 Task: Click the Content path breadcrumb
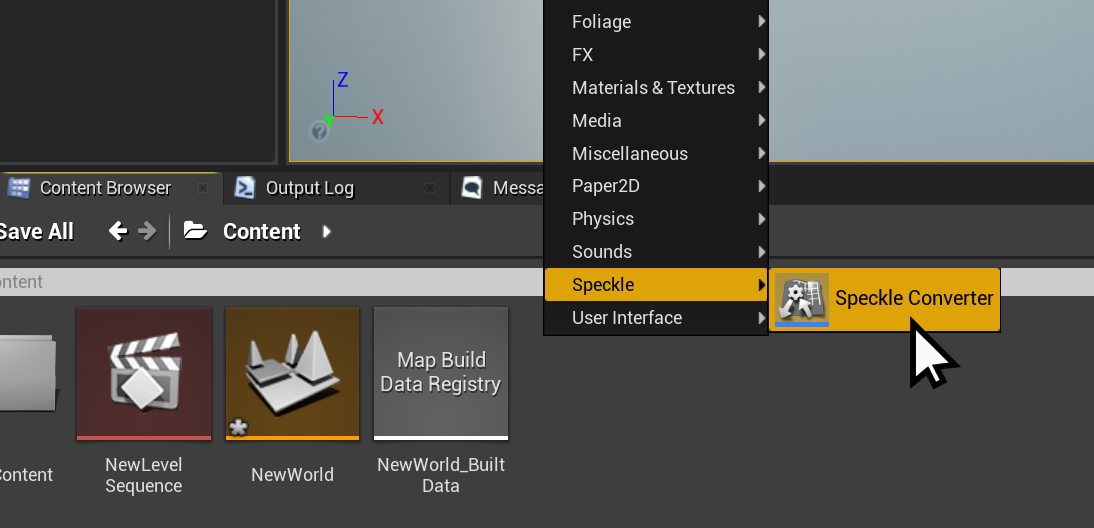(x=262, y=232)
